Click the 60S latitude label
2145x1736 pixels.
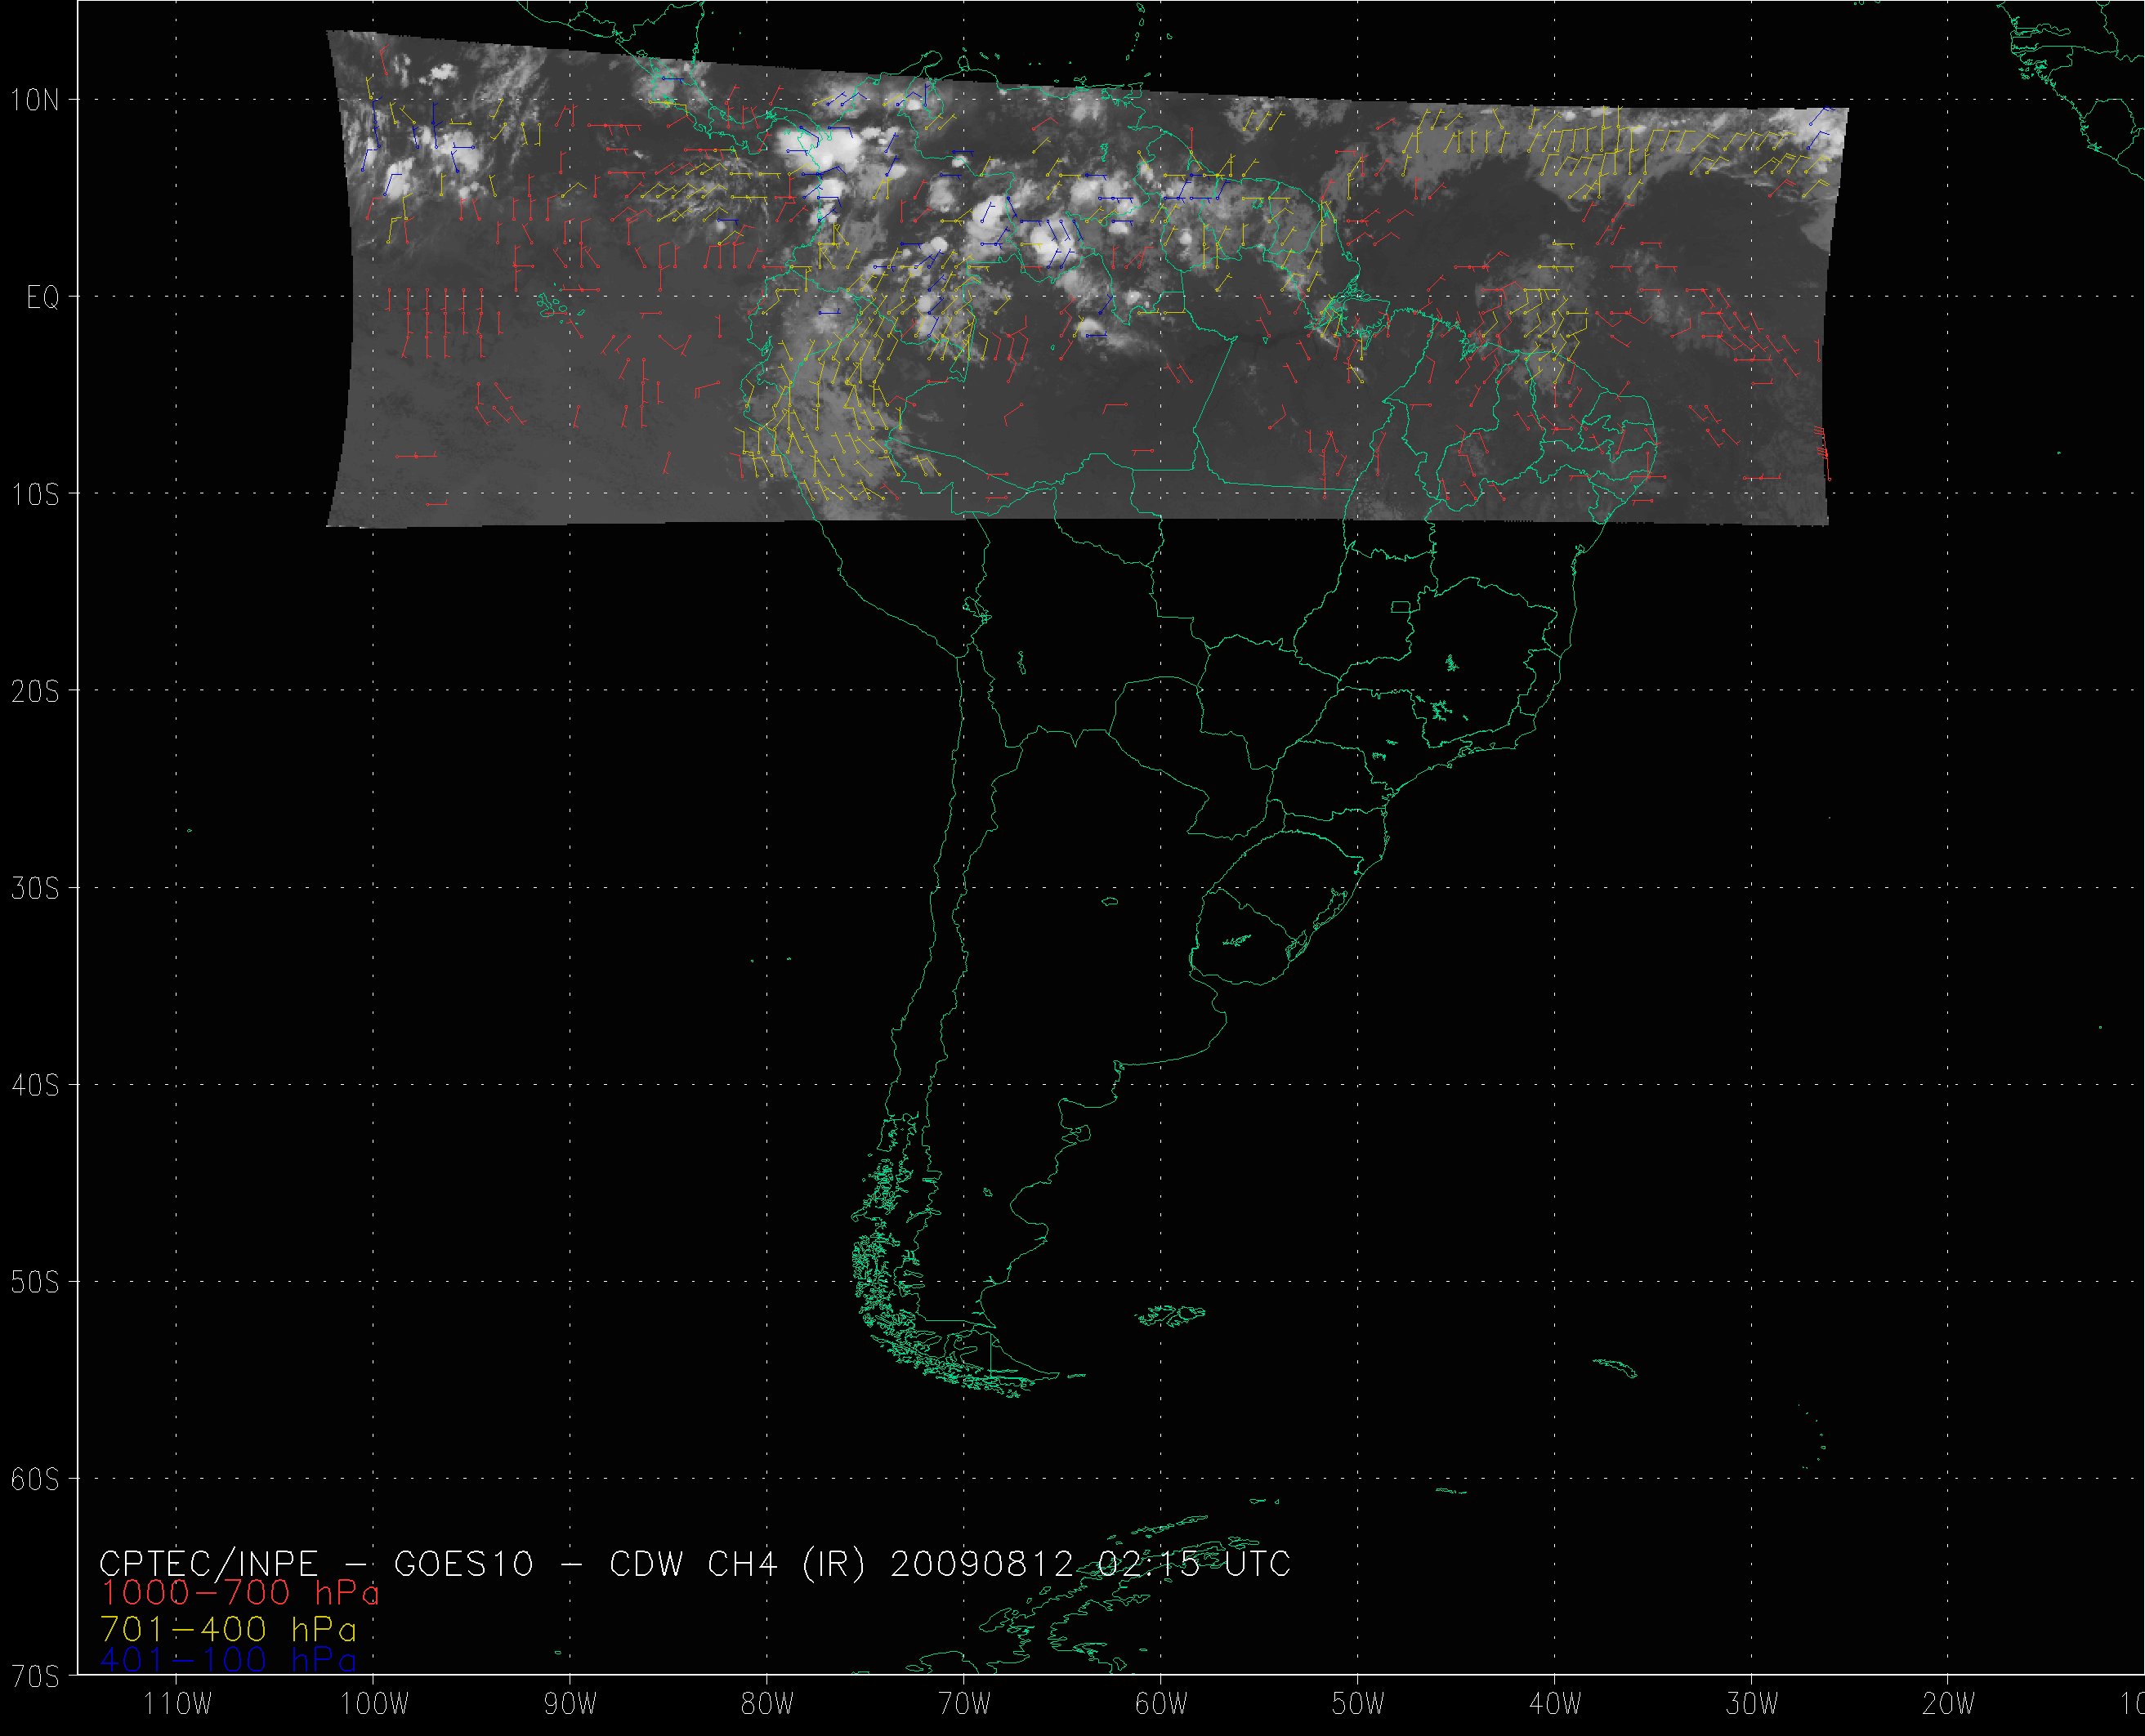[x=34, y=1479]
